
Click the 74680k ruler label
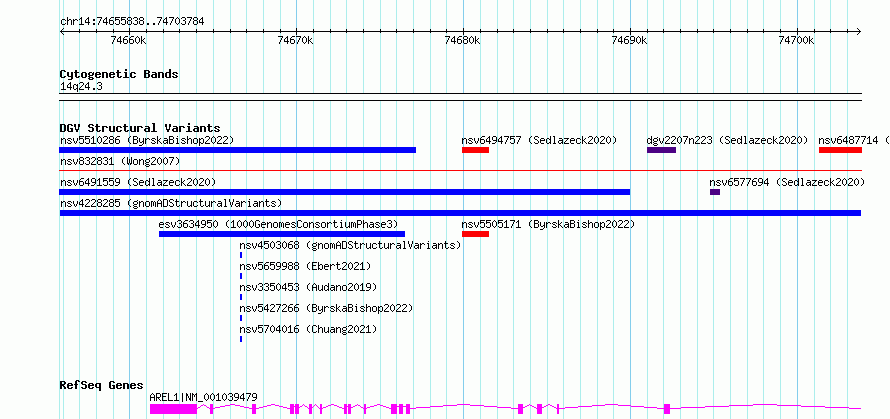[x=463, y=40]
